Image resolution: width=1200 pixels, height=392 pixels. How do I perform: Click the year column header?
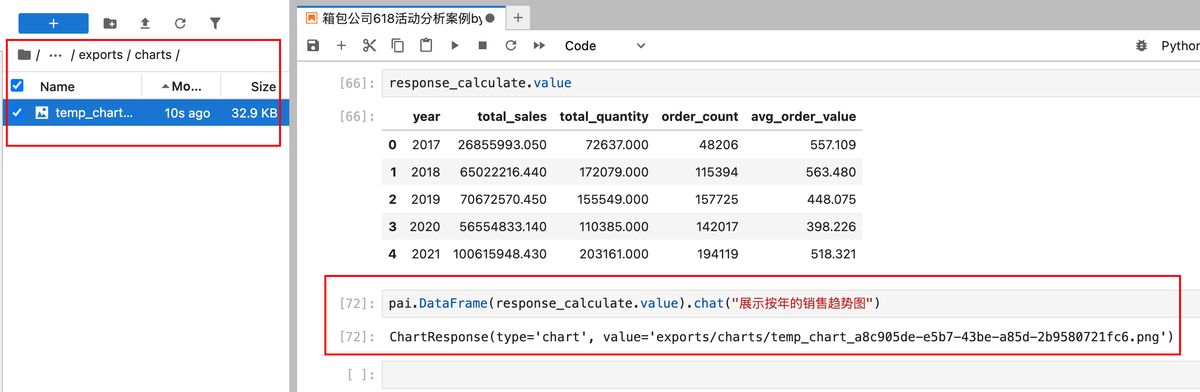coord(426,117)
